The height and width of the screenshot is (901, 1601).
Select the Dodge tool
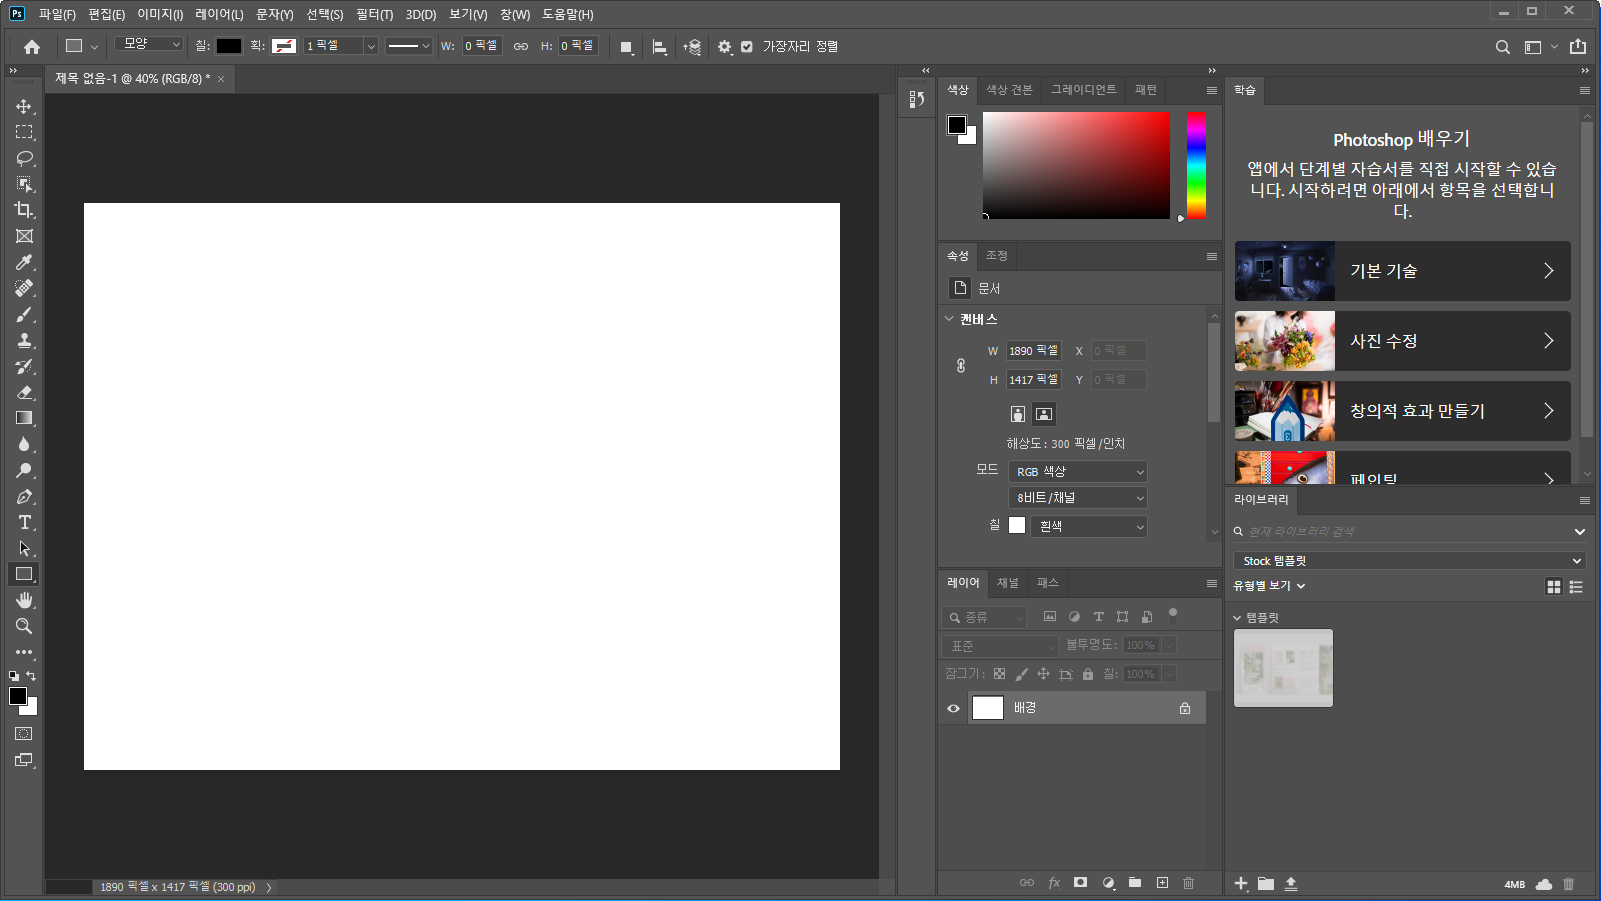coord(24,470)
